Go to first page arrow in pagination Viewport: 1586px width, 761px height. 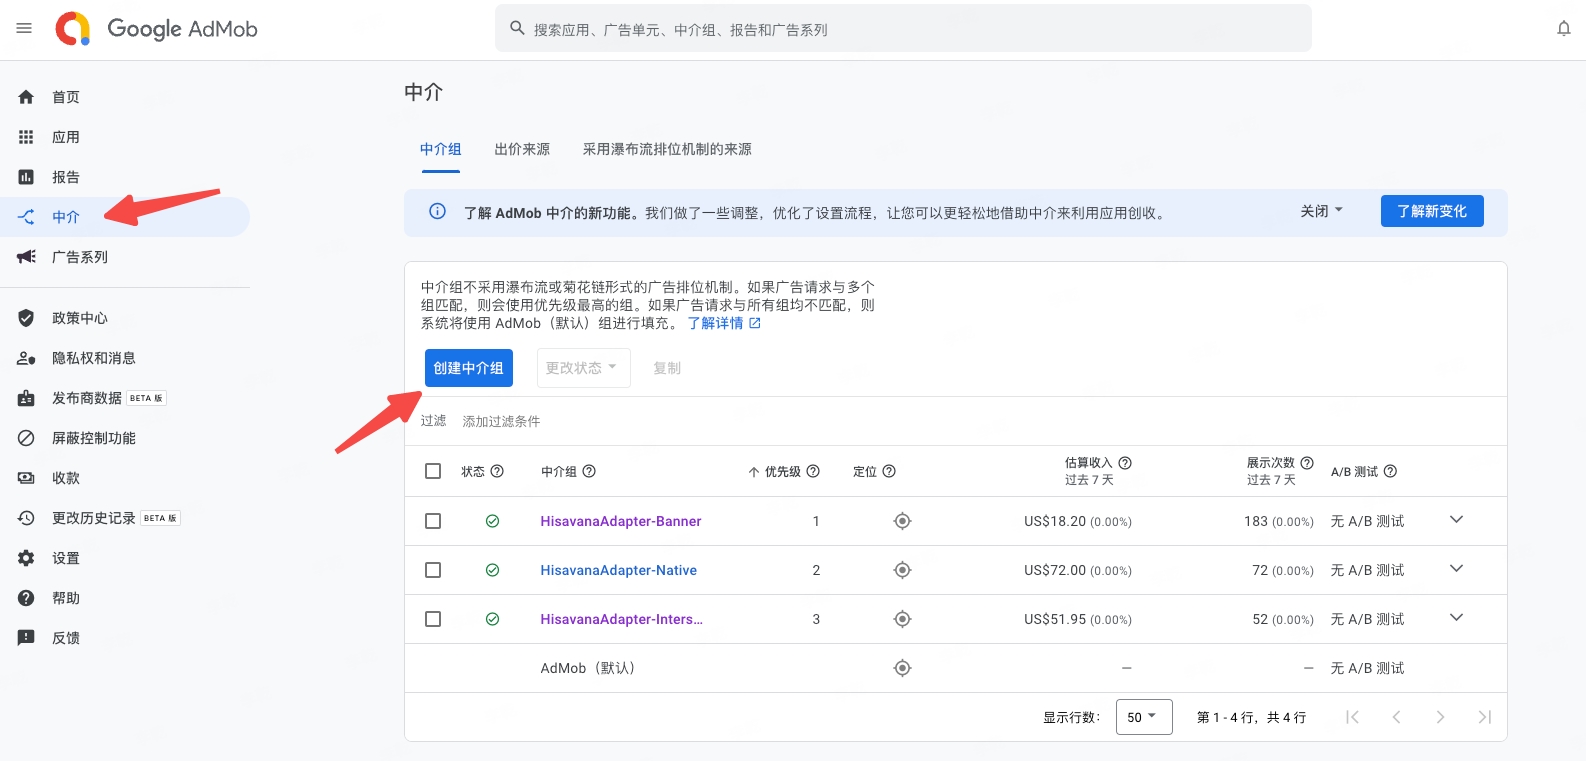[1352, 717]
